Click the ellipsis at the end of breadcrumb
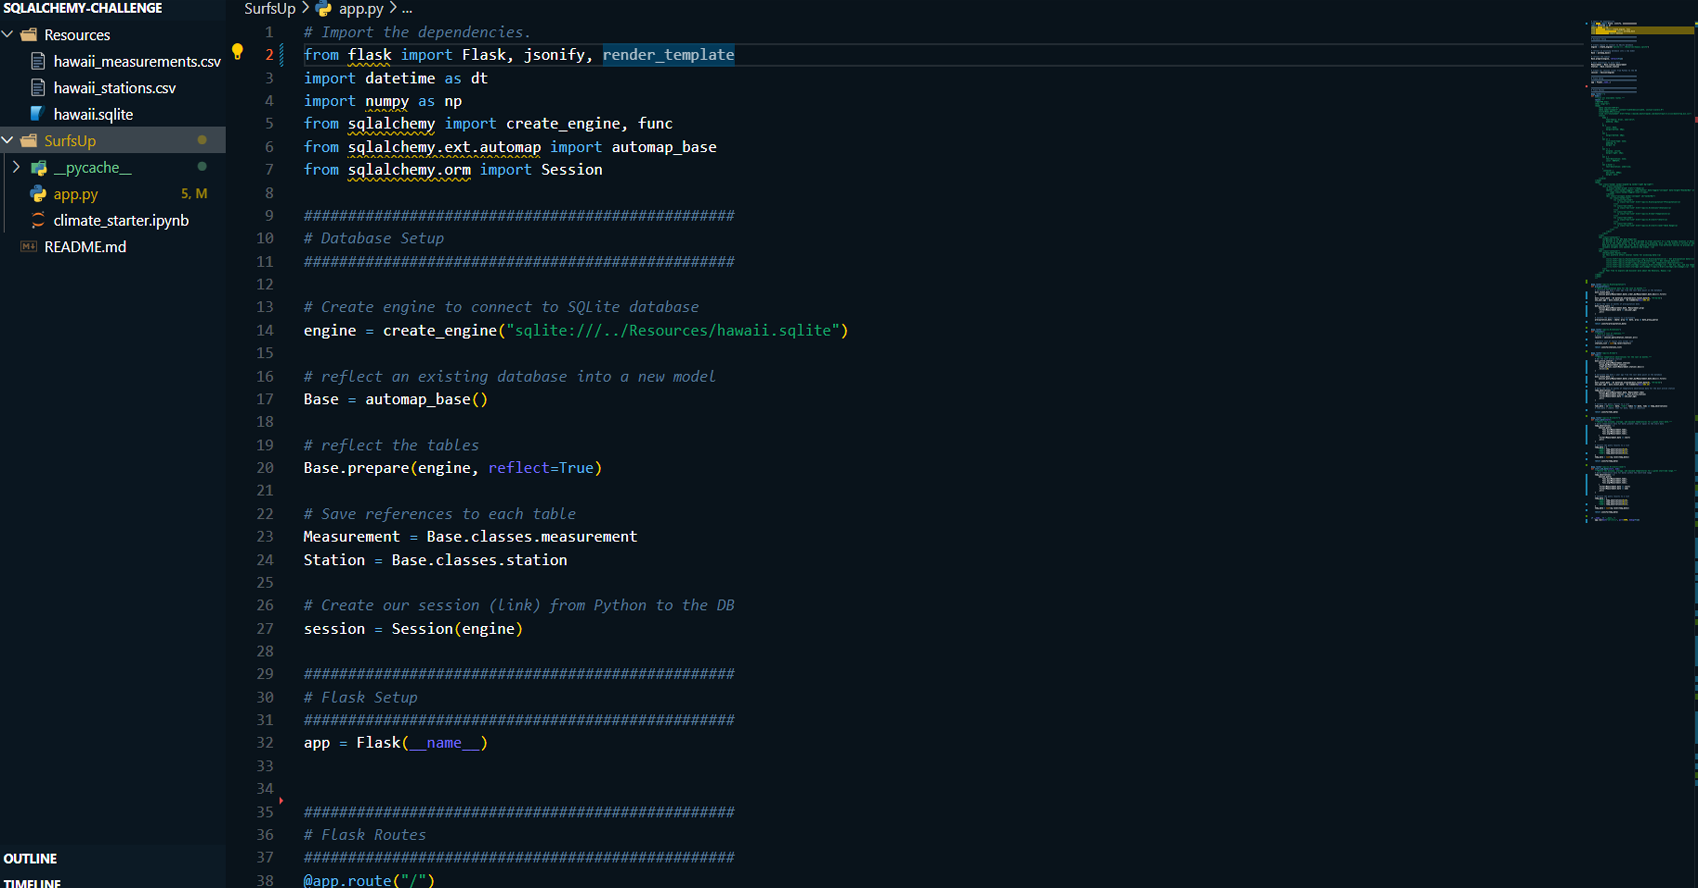The height and width of the screenshot is (888, 1698). pos(407,9)
